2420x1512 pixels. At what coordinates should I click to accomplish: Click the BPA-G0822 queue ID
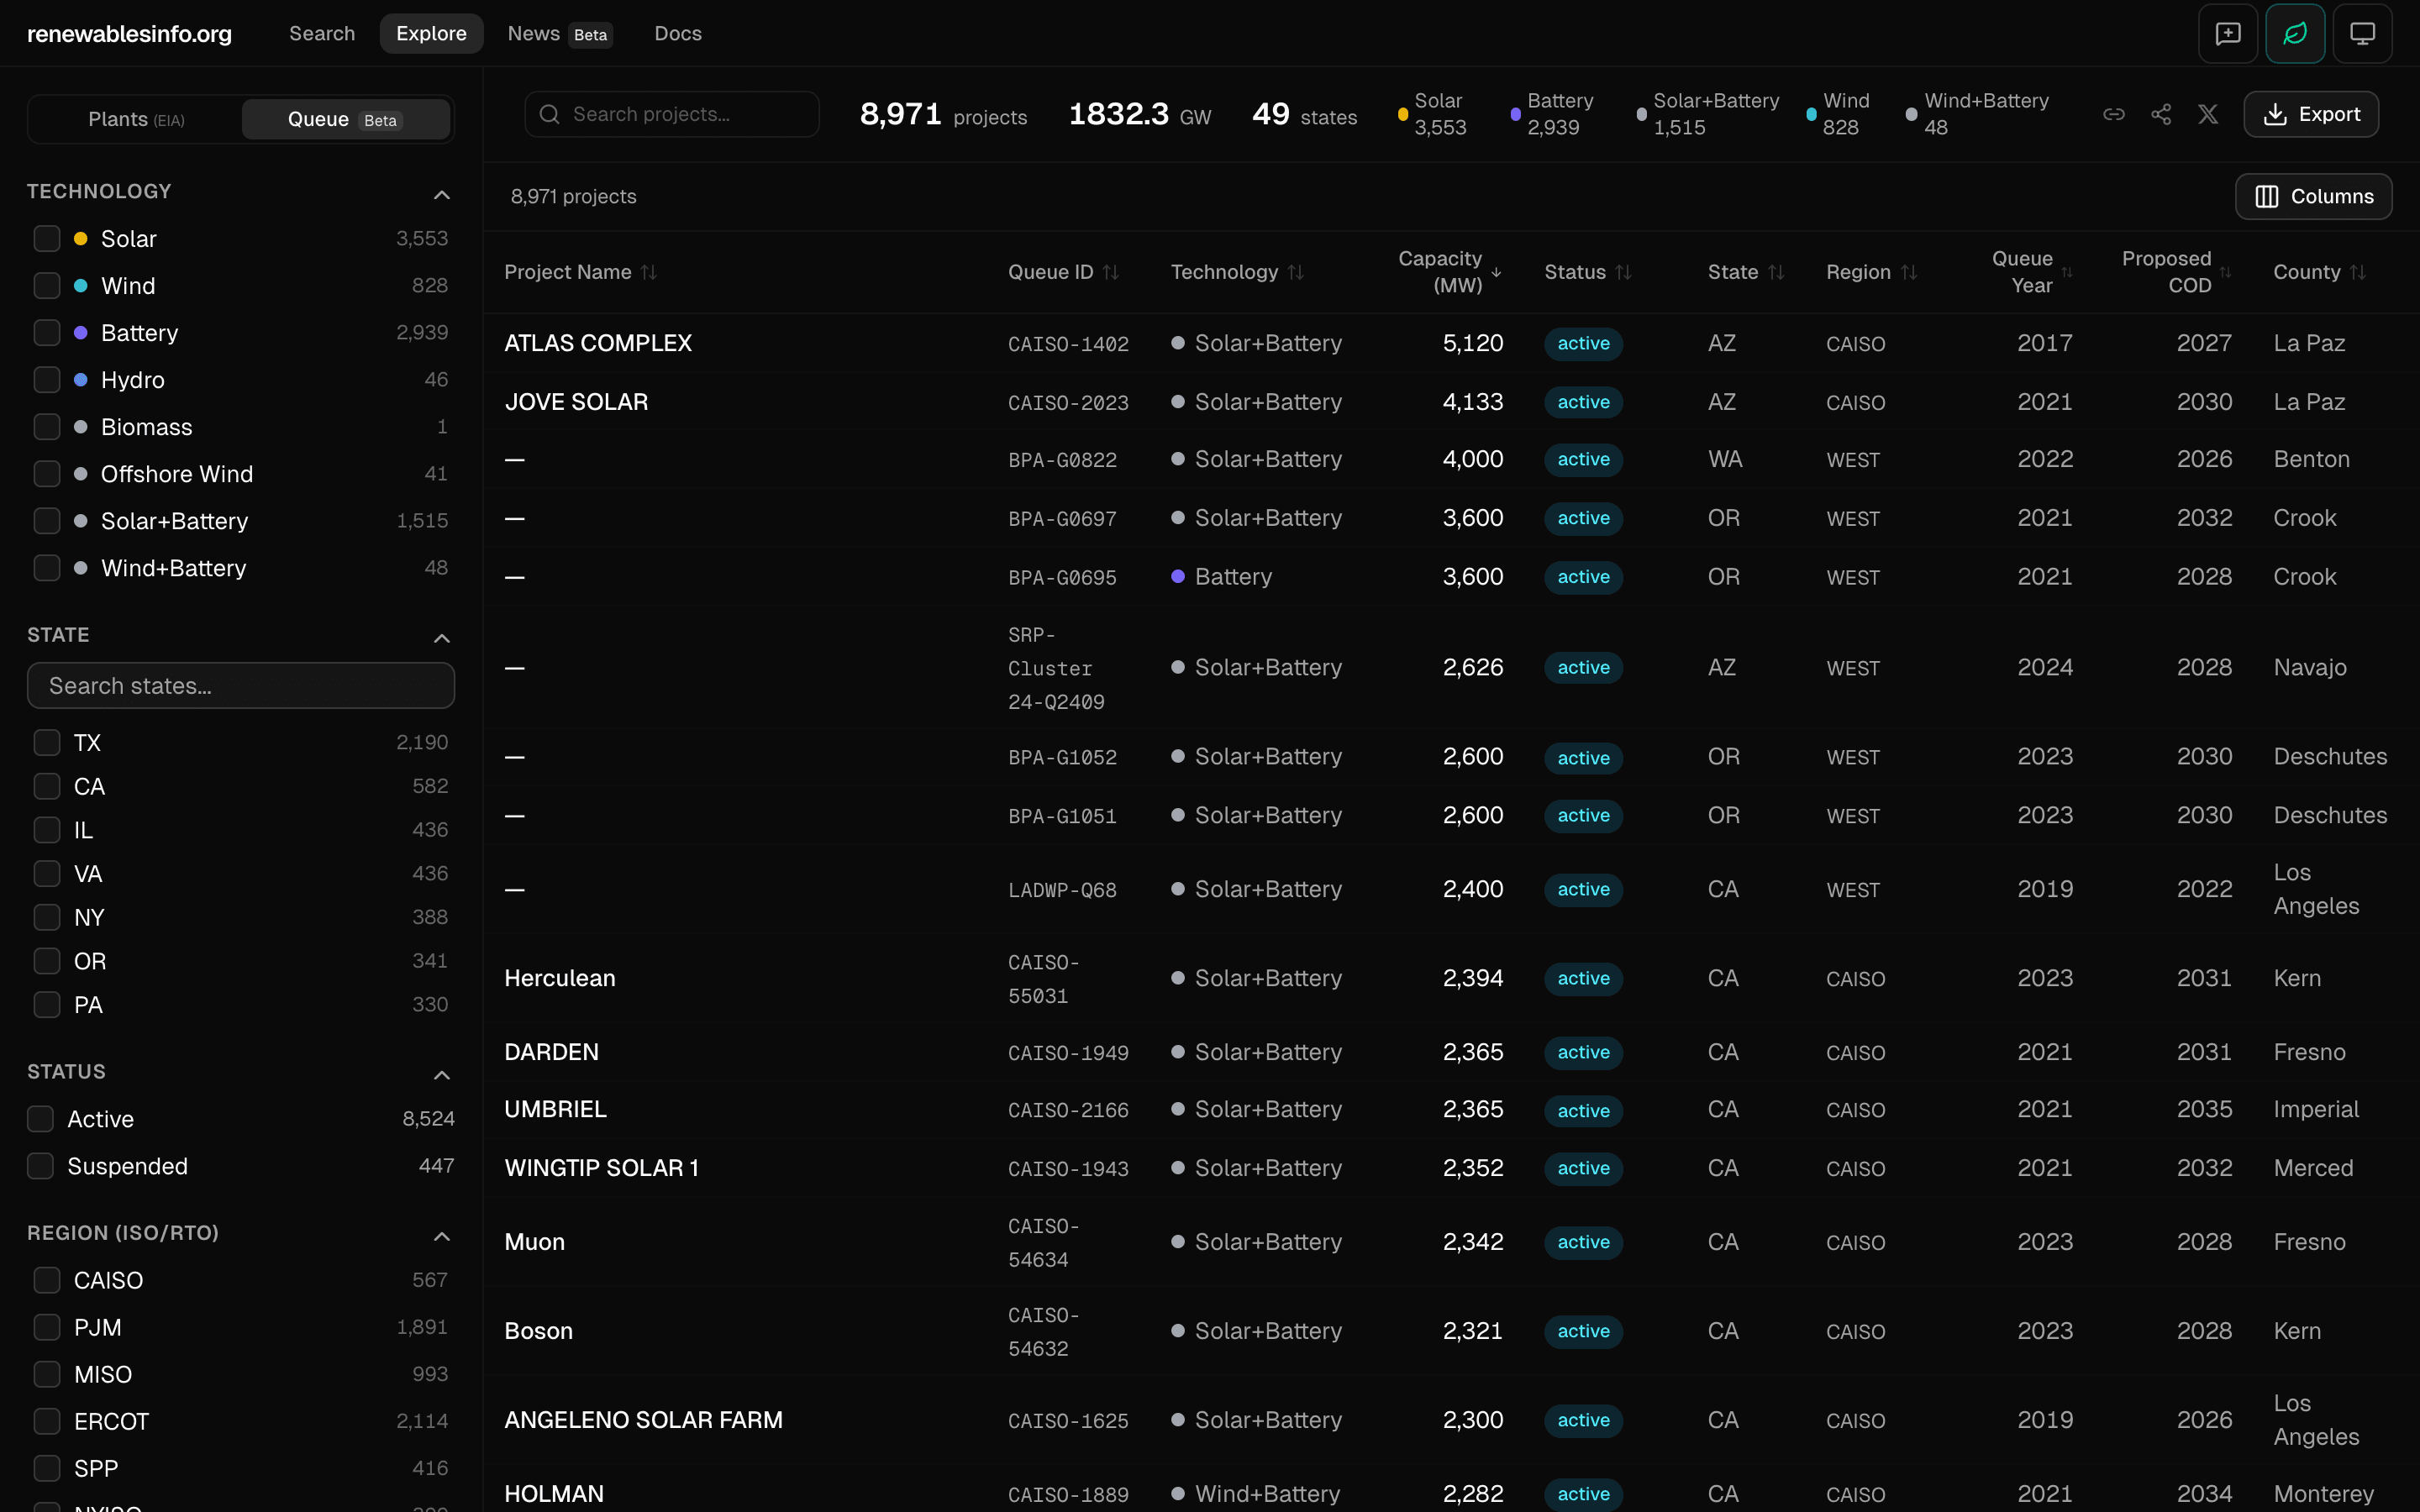(1062, 460)
